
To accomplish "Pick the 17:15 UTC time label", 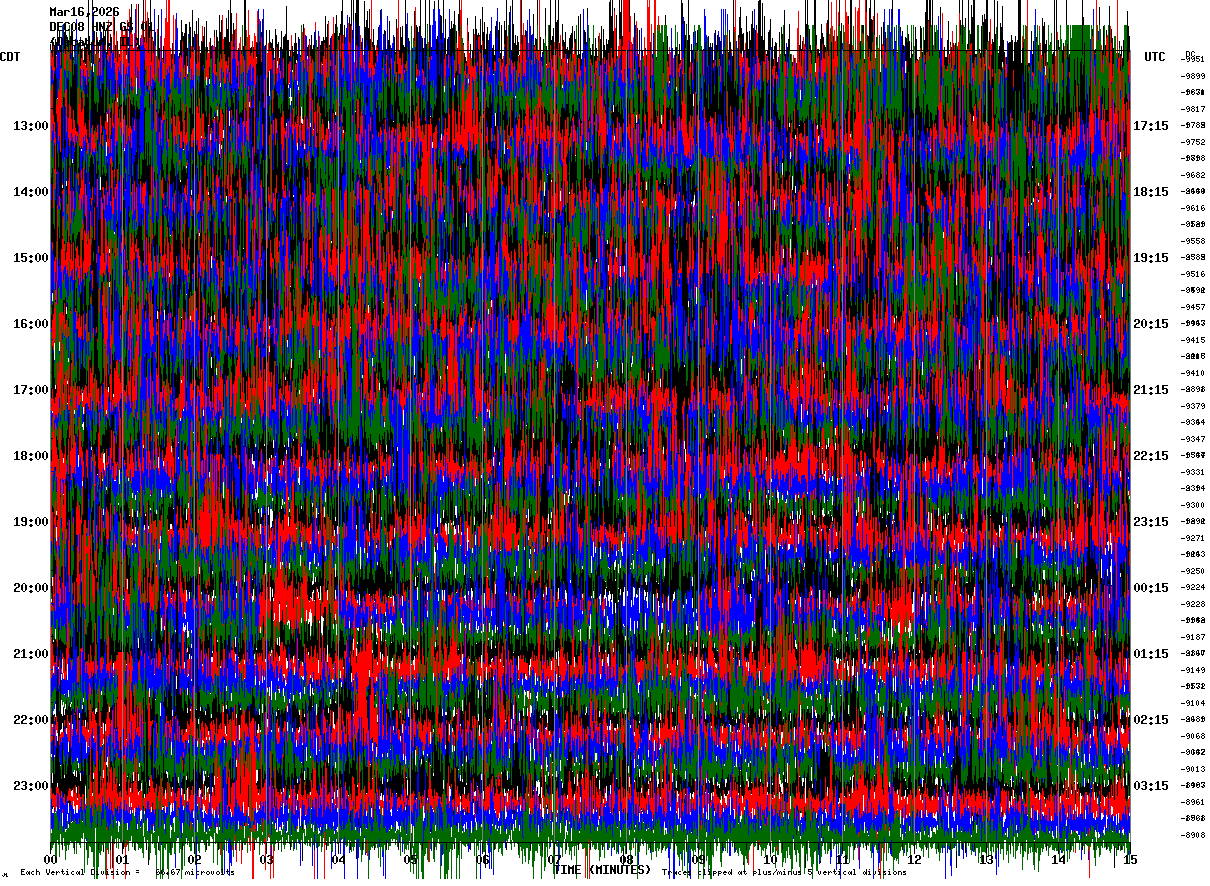I will 1151,126.
